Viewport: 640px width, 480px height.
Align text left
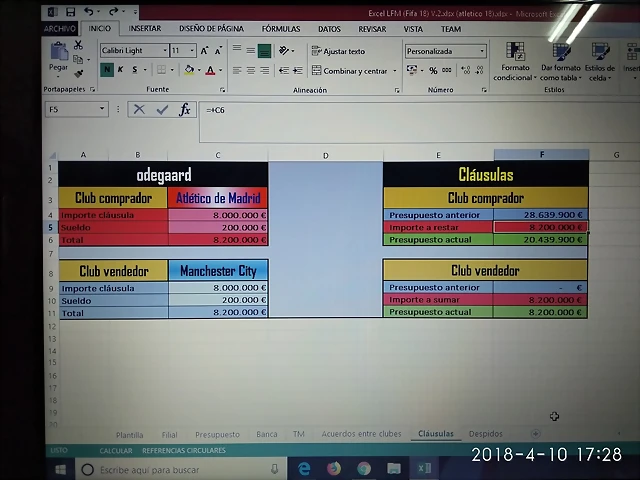237,71
